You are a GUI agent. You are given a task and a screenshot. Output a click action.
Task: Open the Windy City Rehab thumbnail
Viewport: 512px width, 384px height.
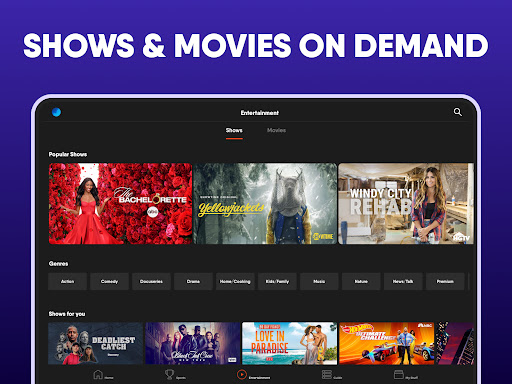406,204
